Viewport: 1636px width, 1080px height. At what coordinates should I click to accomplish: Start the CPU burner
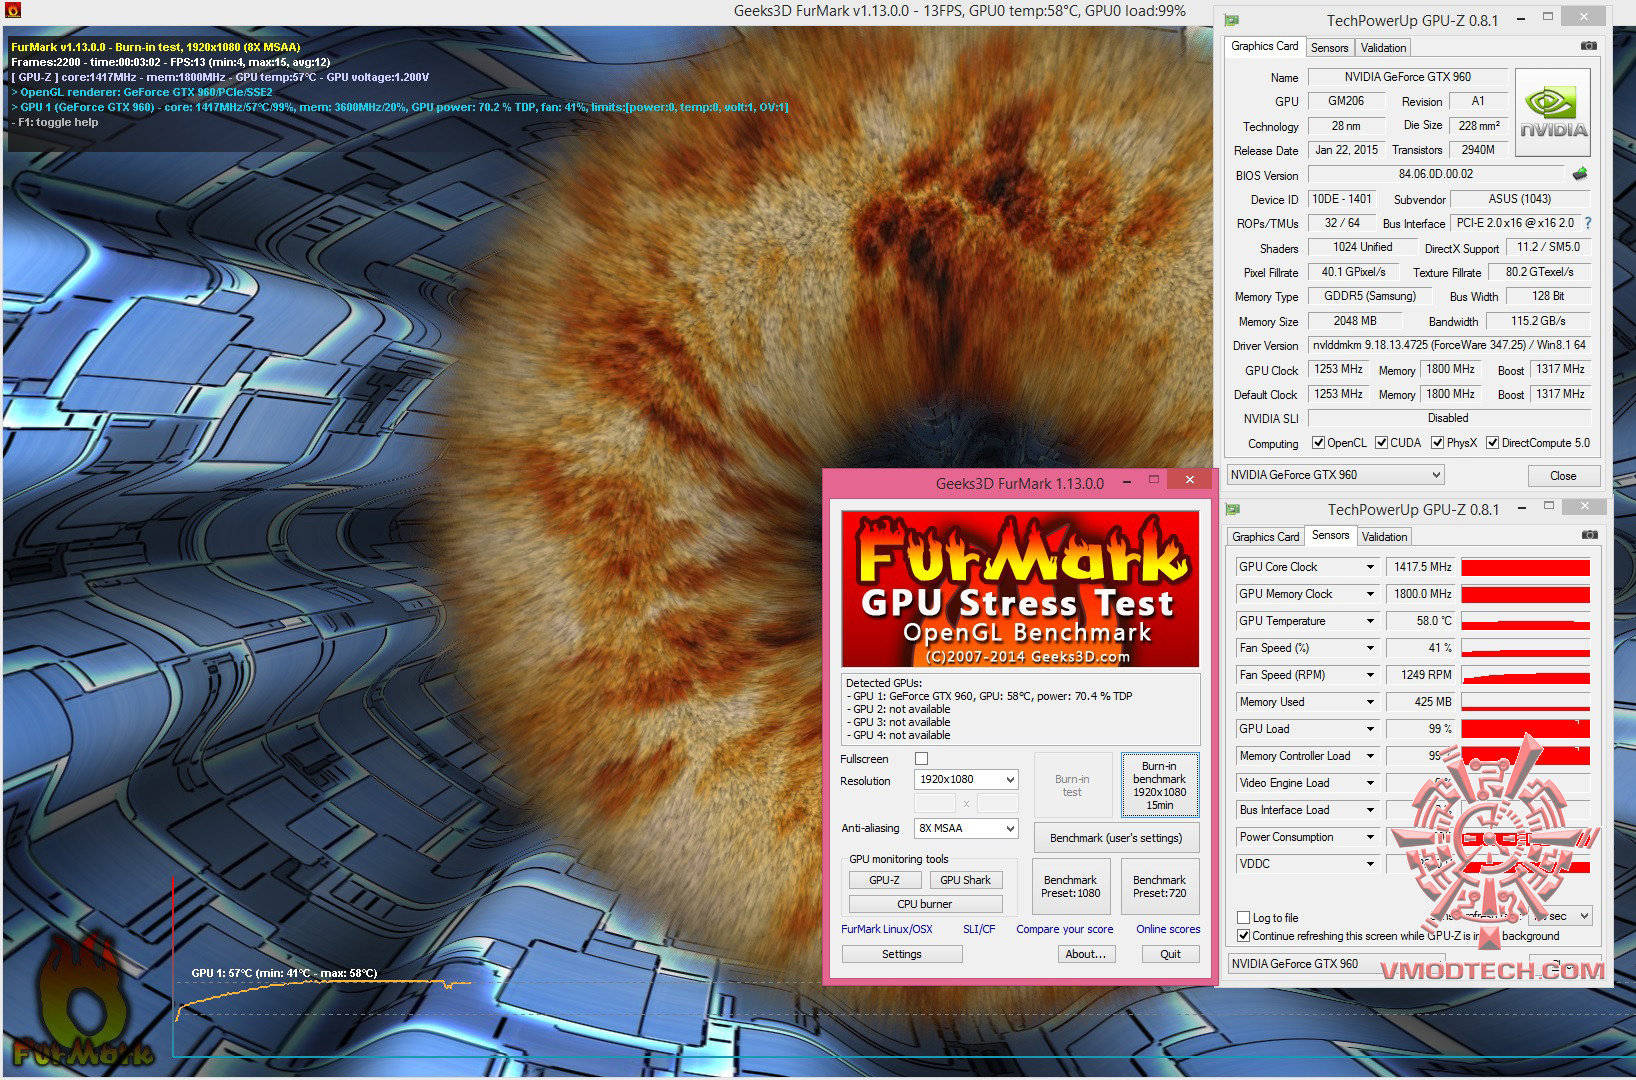(925, 904)
